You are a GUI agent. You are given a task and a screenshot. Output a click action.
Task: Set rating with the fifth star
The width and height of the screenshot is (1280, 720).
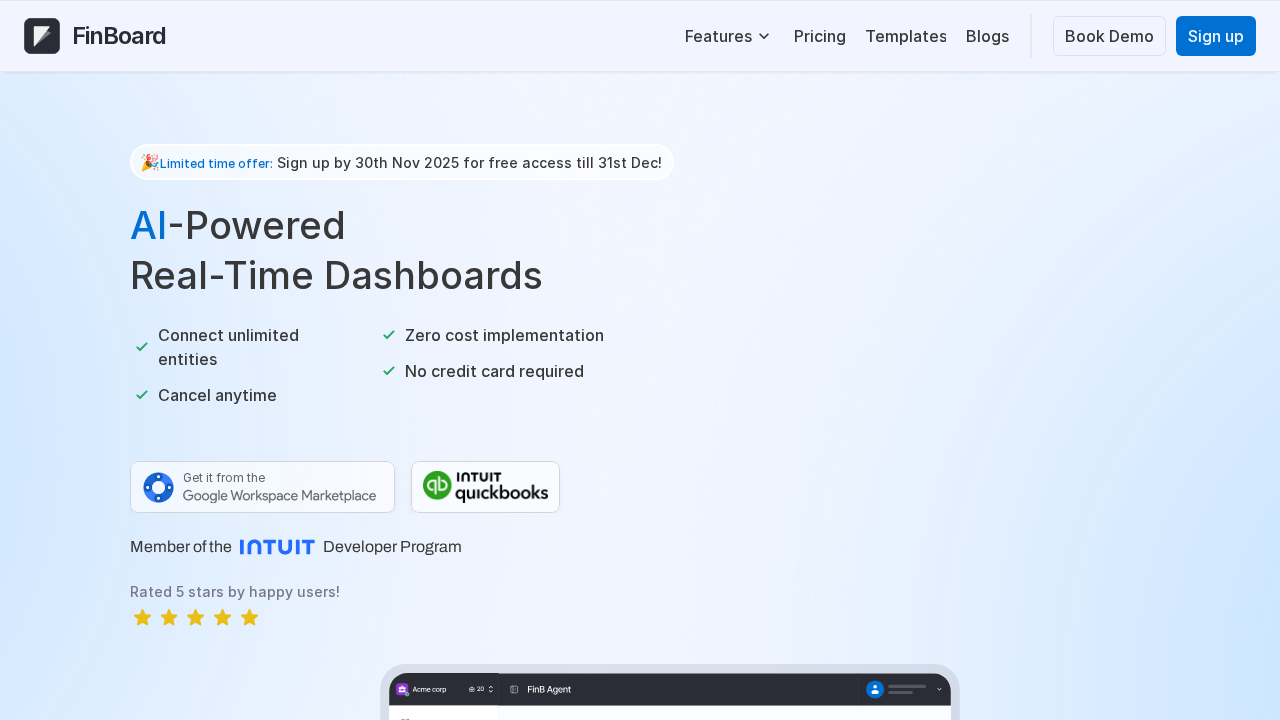(x=249, y=617)
